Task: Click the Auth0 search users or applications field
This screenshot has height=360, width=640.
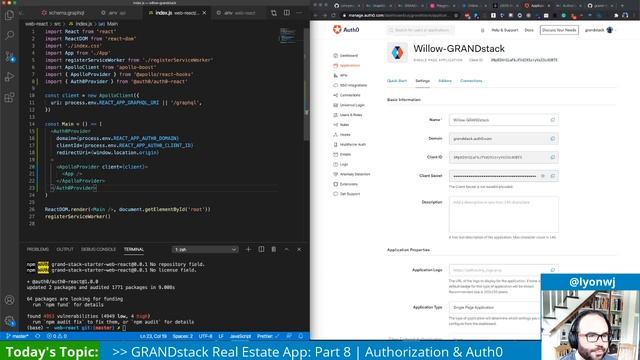Action: click(x=420, y=30)
